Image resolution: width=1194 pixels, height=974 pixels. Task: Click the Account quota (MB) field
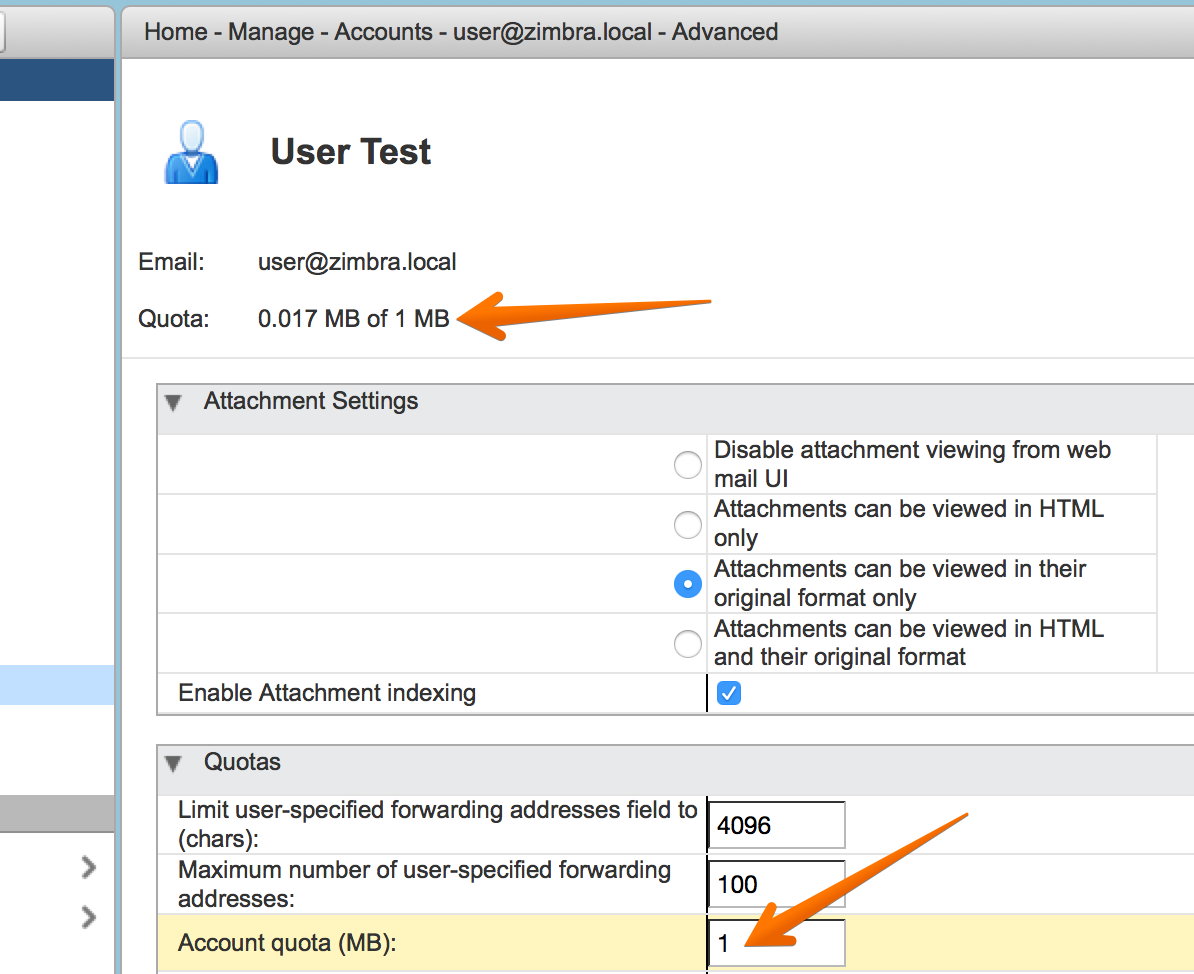pos(777,944)
